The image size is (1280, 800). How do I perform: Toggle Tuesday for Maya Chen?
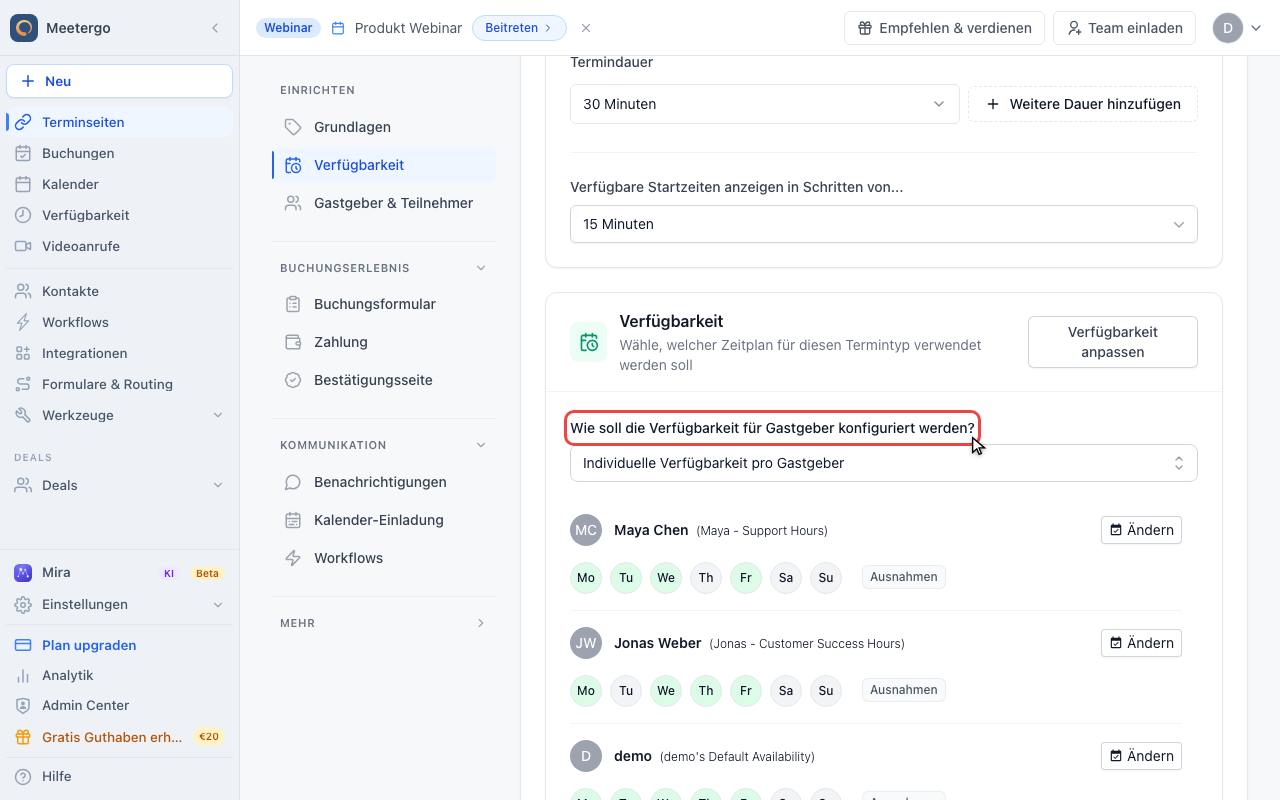[x=626, y=577]
